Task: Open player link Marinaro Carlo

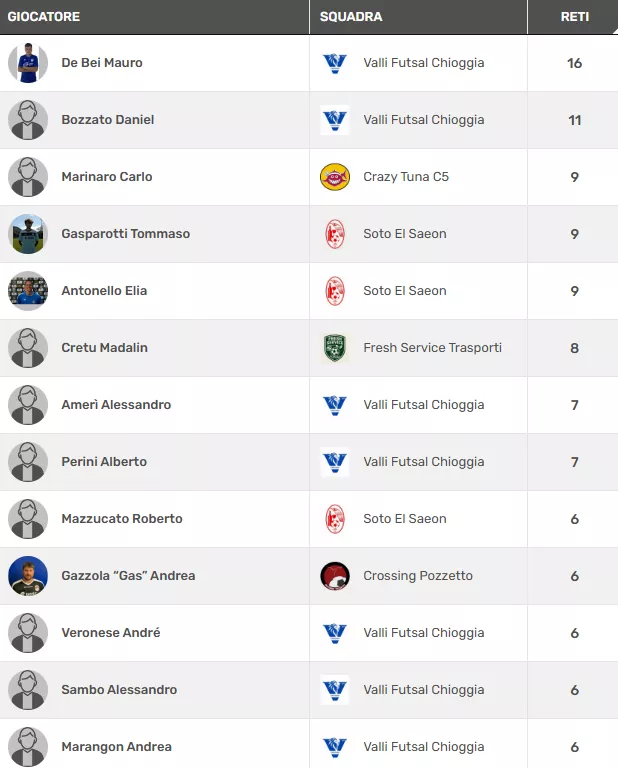Action: (107, 177)
